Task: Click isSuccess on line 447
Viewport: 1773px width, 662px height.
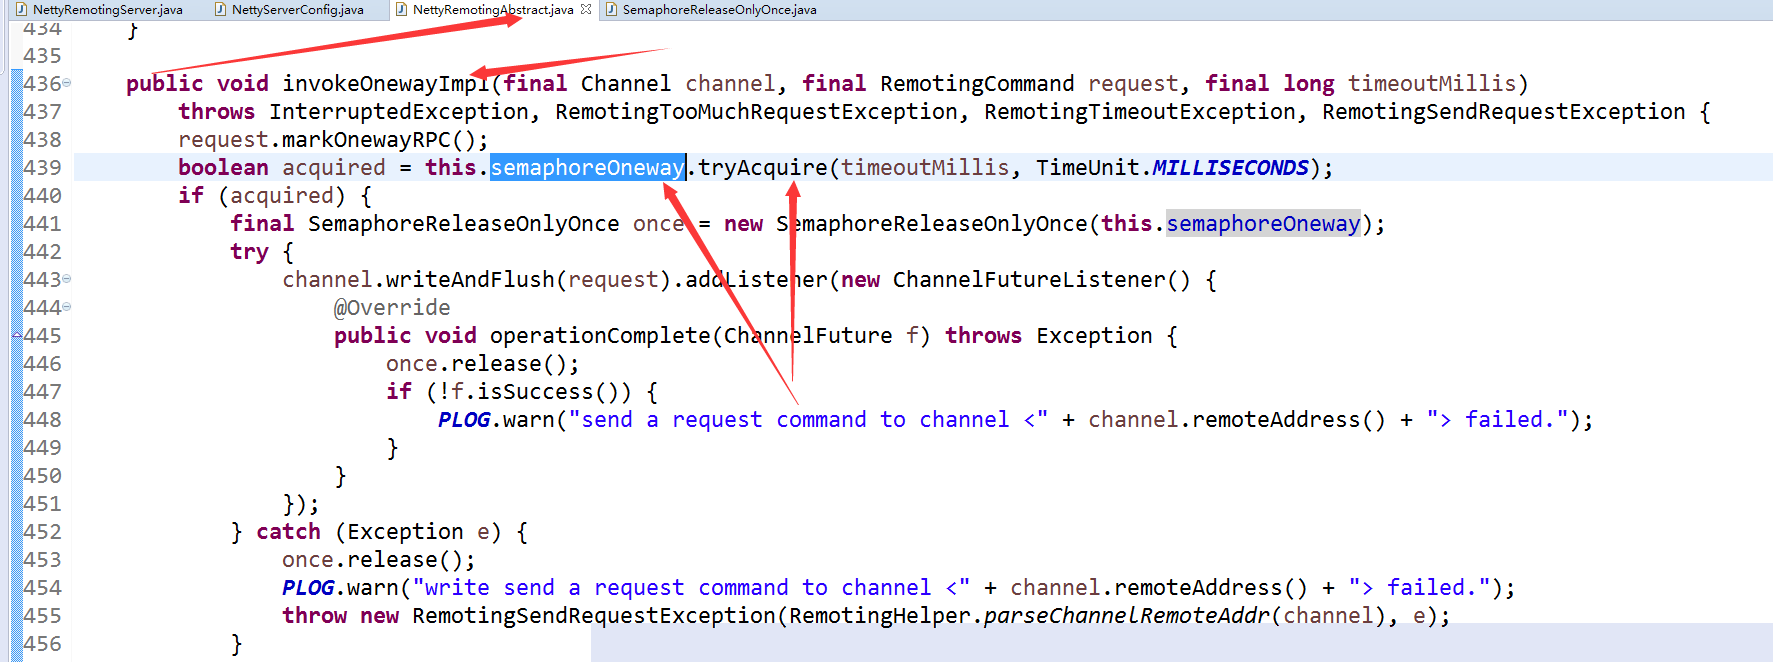Action: pyautogui.click(x=535, y=392)
